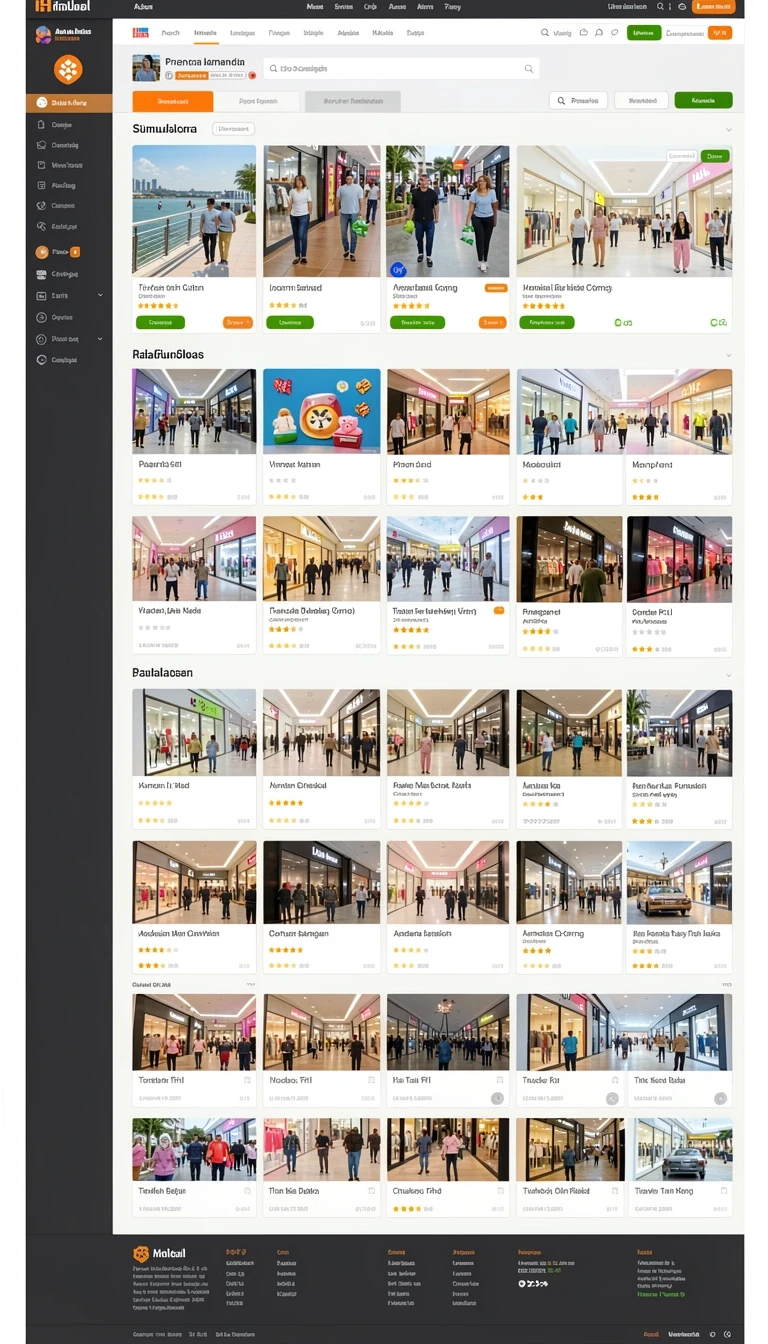
Task: Click search magnifier in dark top bar
Action: coord(660,7)
